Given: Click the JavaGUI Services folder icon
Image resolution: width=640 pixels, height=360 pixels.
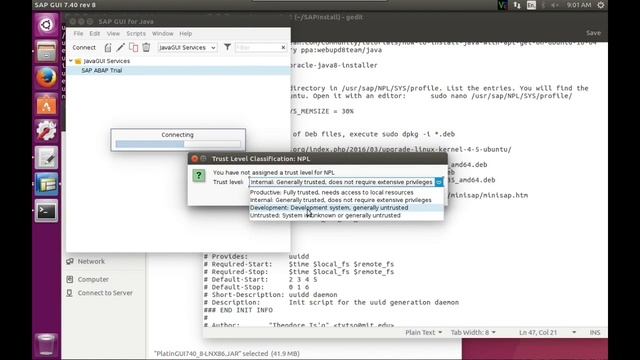Looking at the screenshot, I should coord(78,61).
